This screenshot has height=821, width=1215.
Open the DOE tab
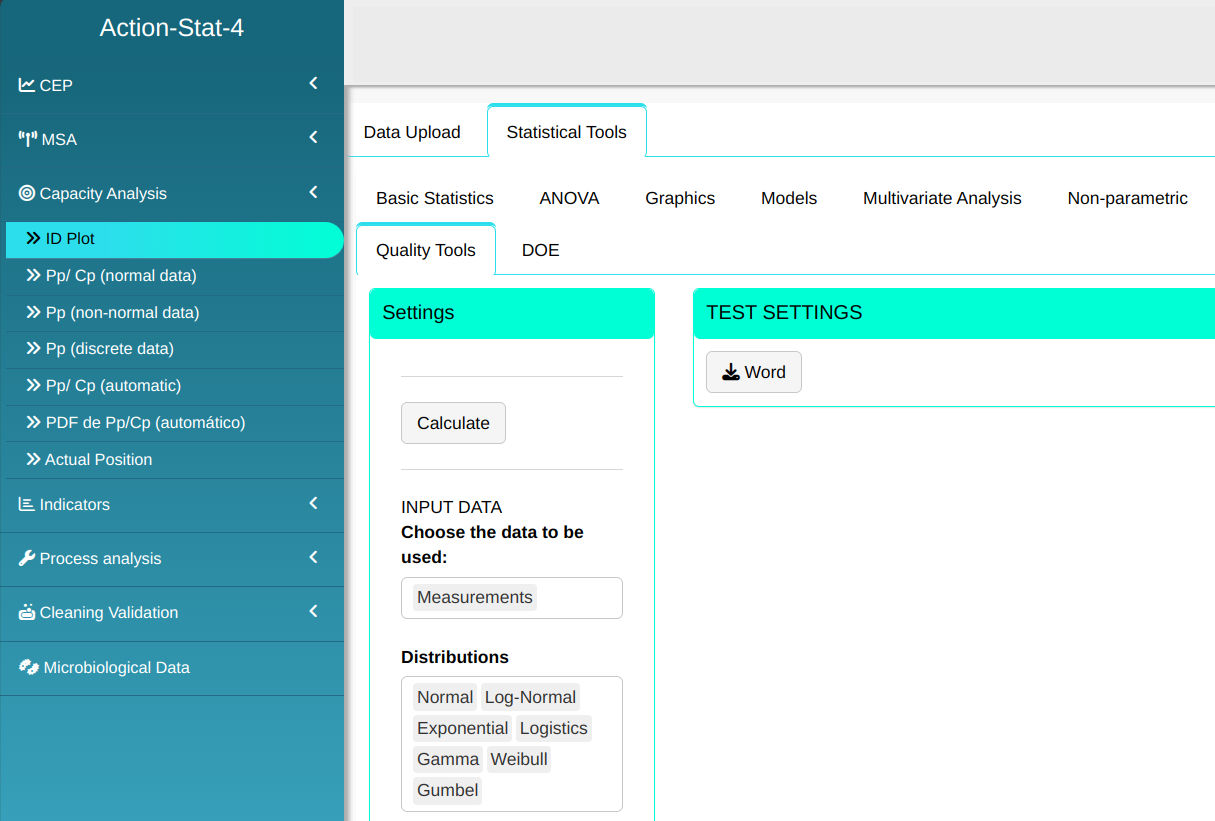(540, 250)
